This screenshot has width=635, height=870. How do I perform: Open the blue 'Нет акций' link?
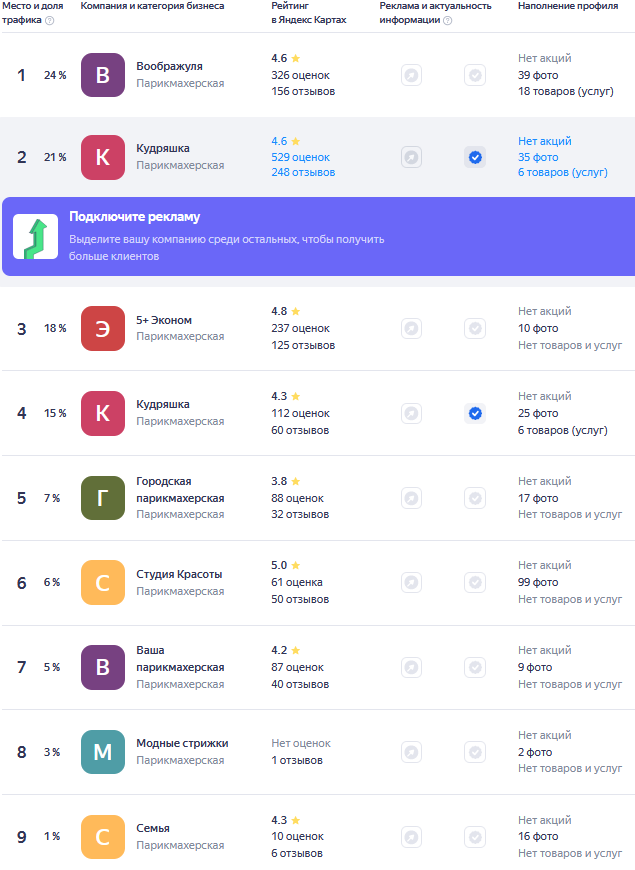545,141
